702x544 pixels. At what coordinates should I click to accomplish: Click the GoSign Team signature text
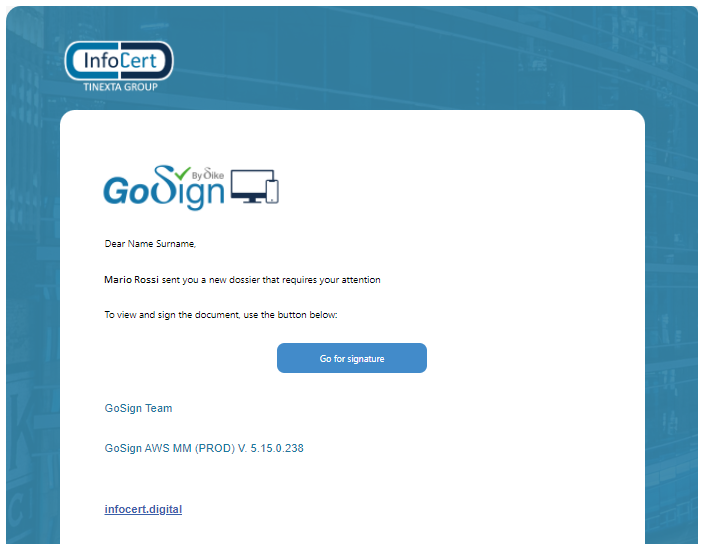click(x=138, y=408)
